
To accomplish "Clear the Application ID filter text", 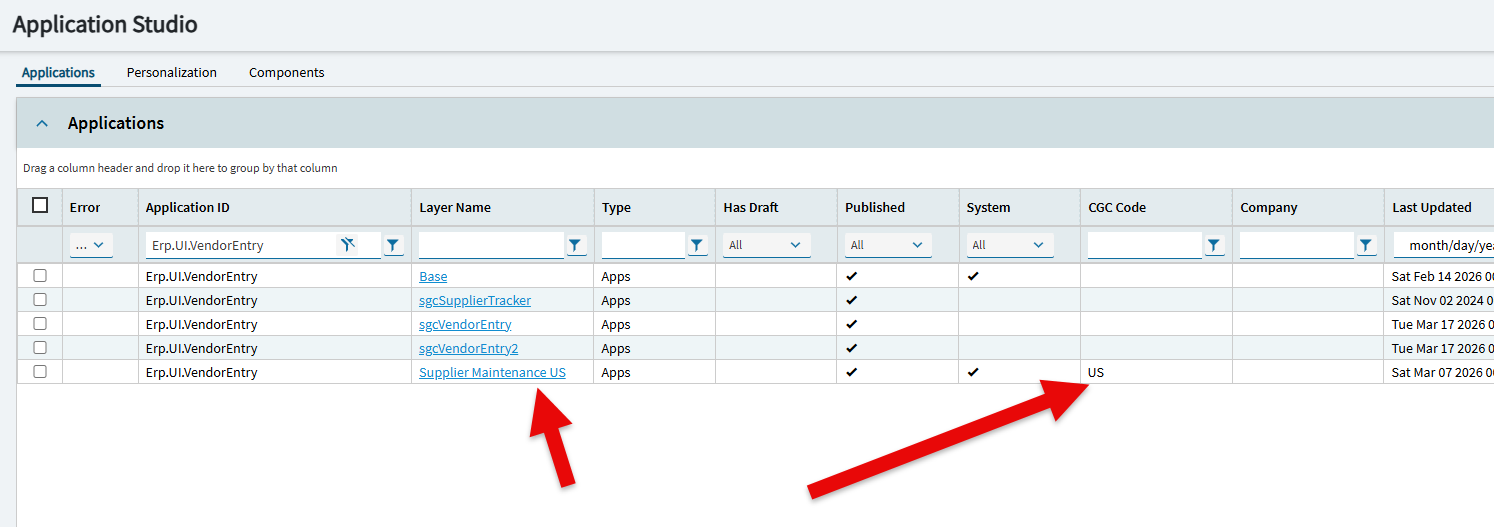I will [x=347, y=244].
